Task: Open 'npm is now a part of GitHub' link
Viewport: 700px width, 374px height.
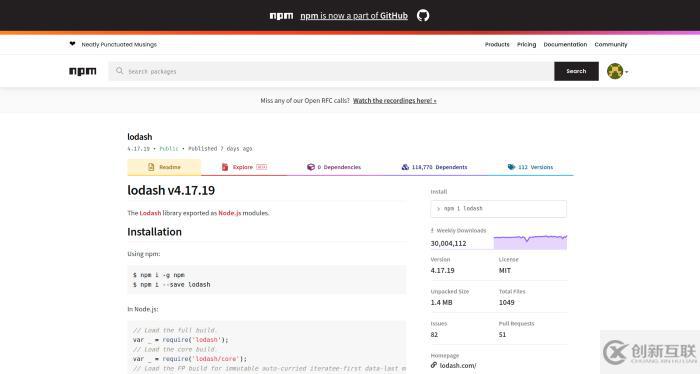Action: click(354, 16)
